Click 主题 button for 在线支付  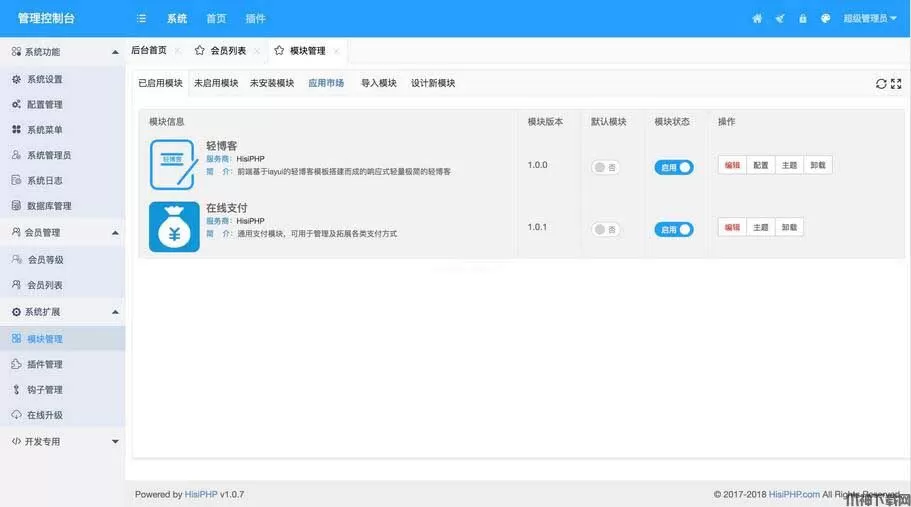pos(761,227)
